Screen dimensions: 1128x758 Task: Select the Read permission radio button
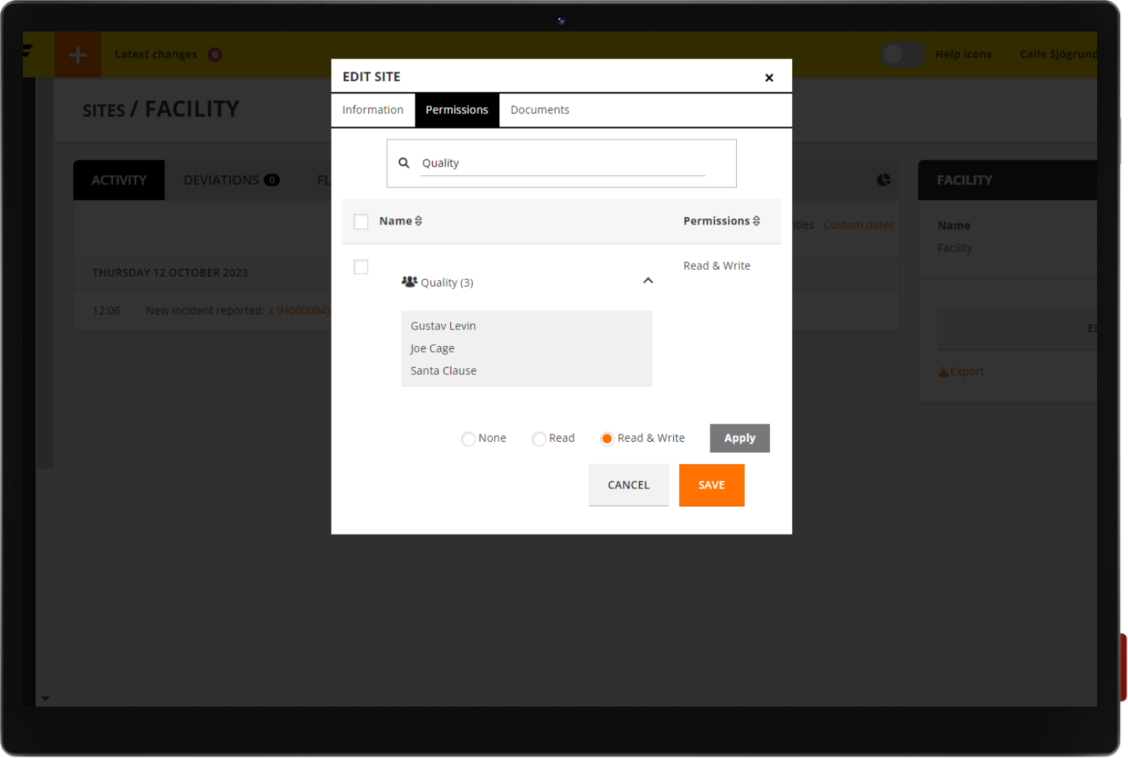point(539,439)
